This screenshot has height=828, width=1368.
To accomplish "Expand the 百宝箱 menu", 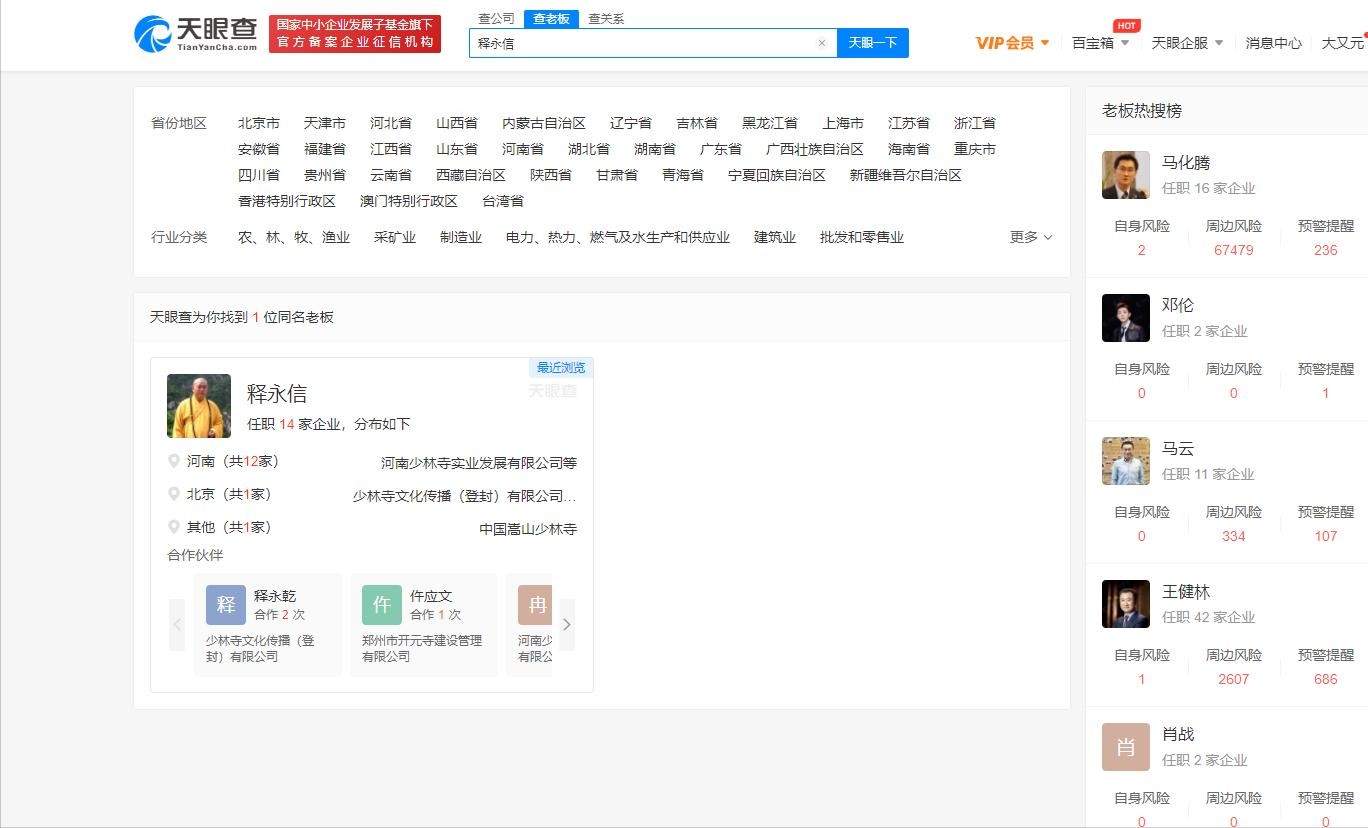I will click(1100, 43).
